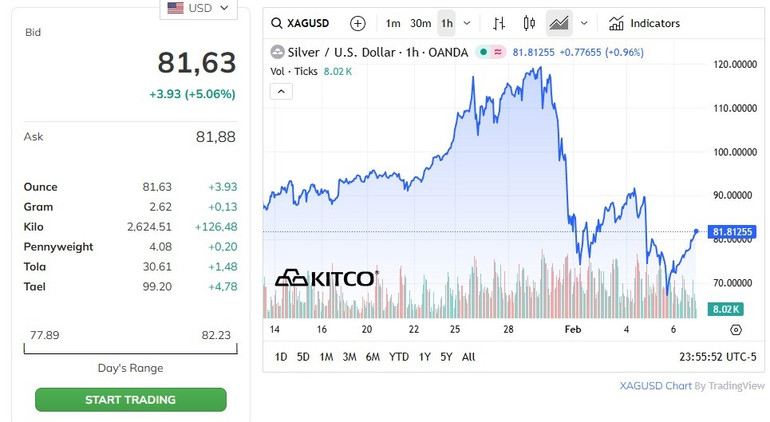Image resolution: width=770 pixels, height=422 pixels.
Task: Open the USD currency dropdown
Action: [198, 8]
